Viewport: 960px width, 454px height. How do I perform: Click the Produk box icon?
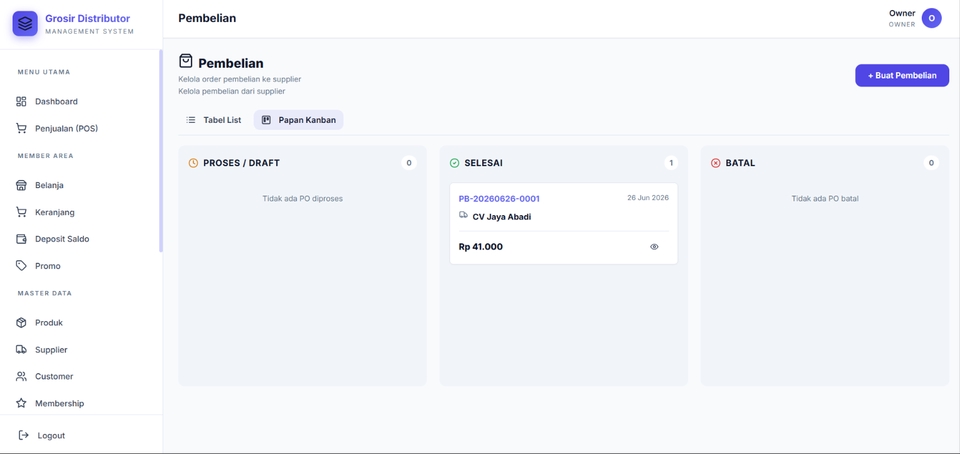click(21, 322)
